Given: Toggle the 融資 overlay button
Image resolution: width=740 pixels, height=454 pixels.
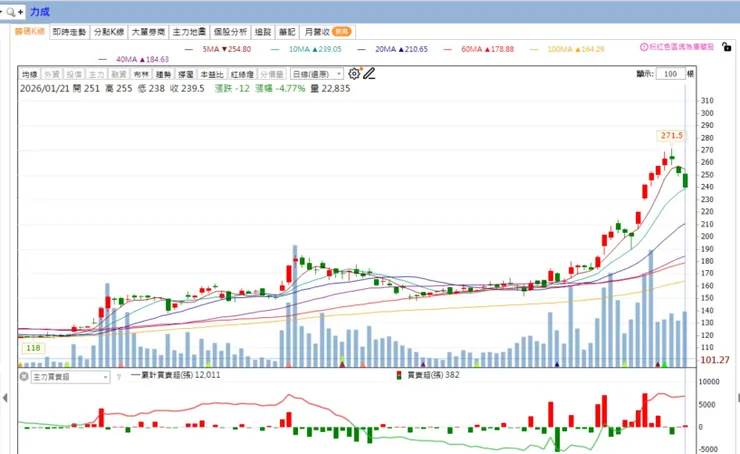Looking at the screenshot, I should tap(118, 74).
